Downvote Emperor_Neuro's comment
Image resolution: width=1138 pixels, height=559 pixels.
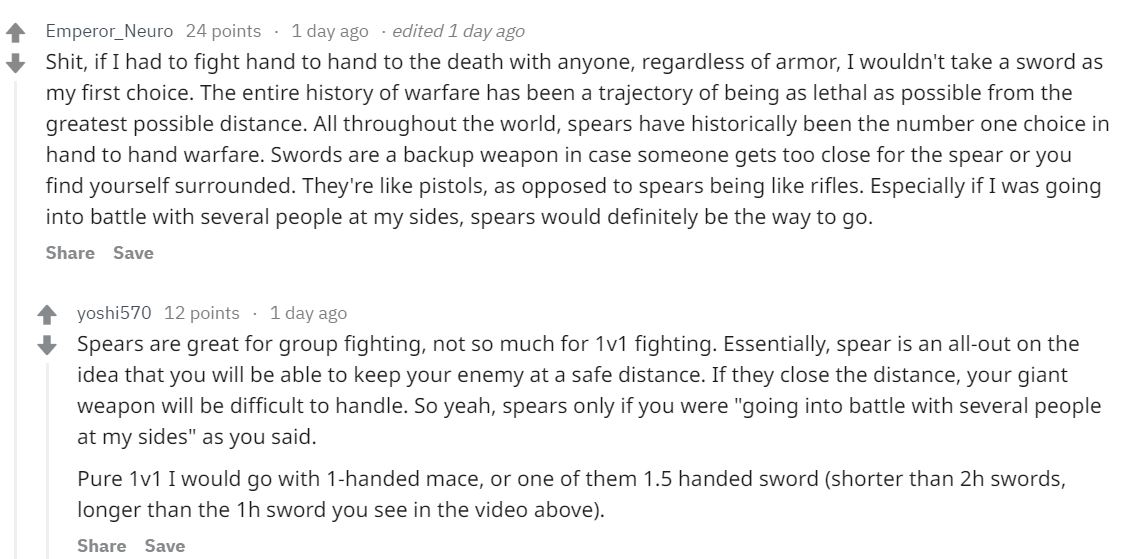pos(15,64)
